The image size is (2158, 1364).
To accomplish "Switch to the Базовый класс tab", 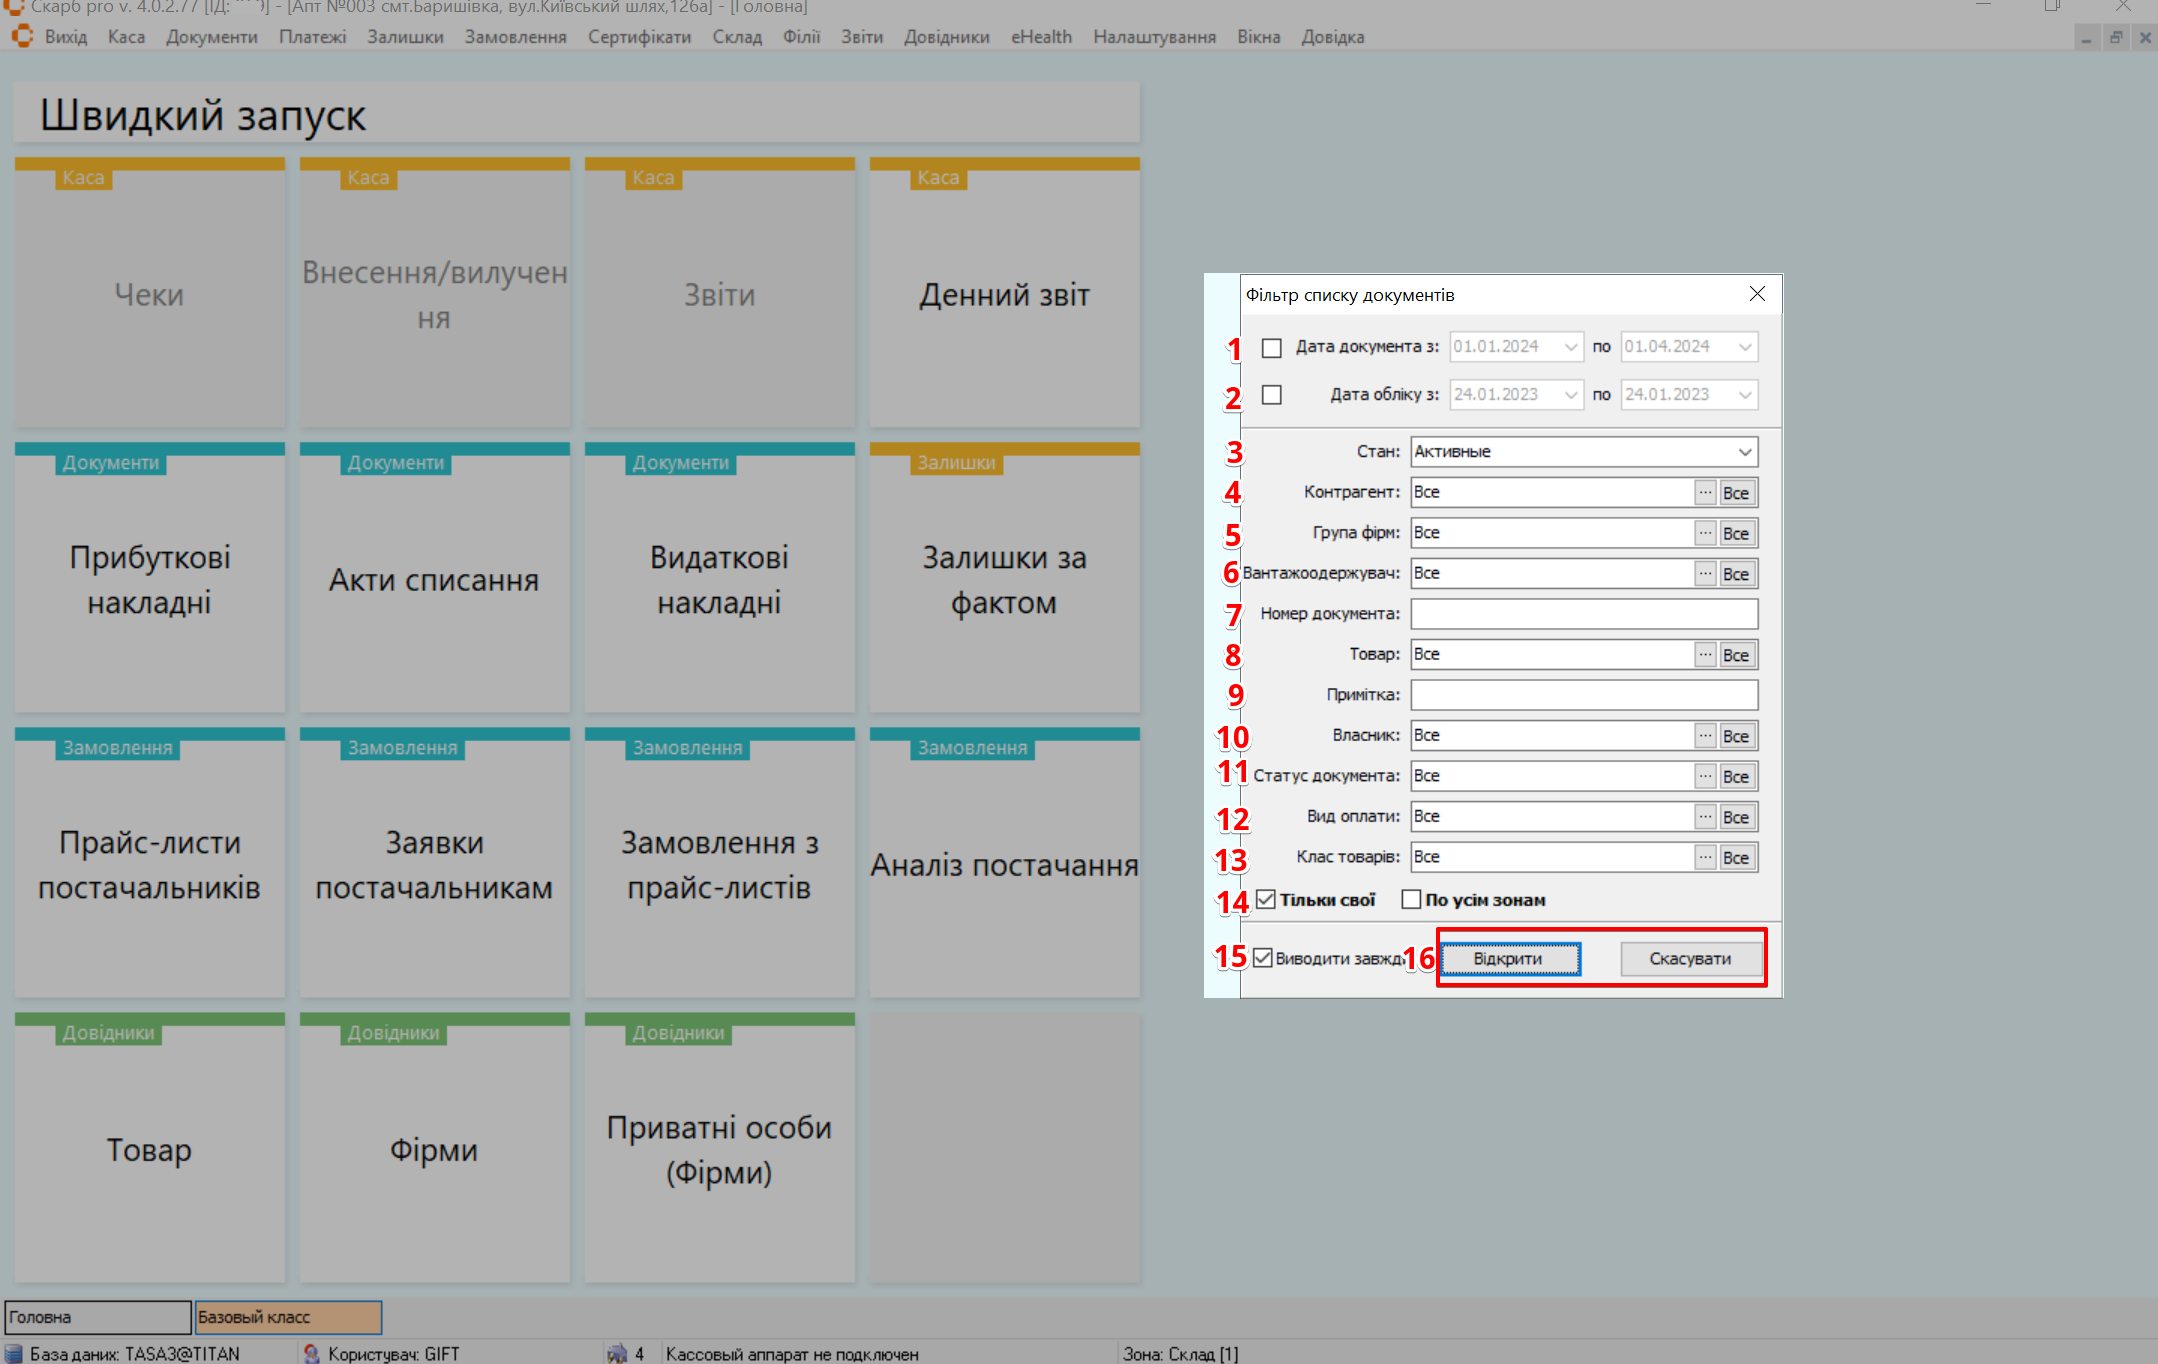I will pyautogui.click(x=288, y=1317).
